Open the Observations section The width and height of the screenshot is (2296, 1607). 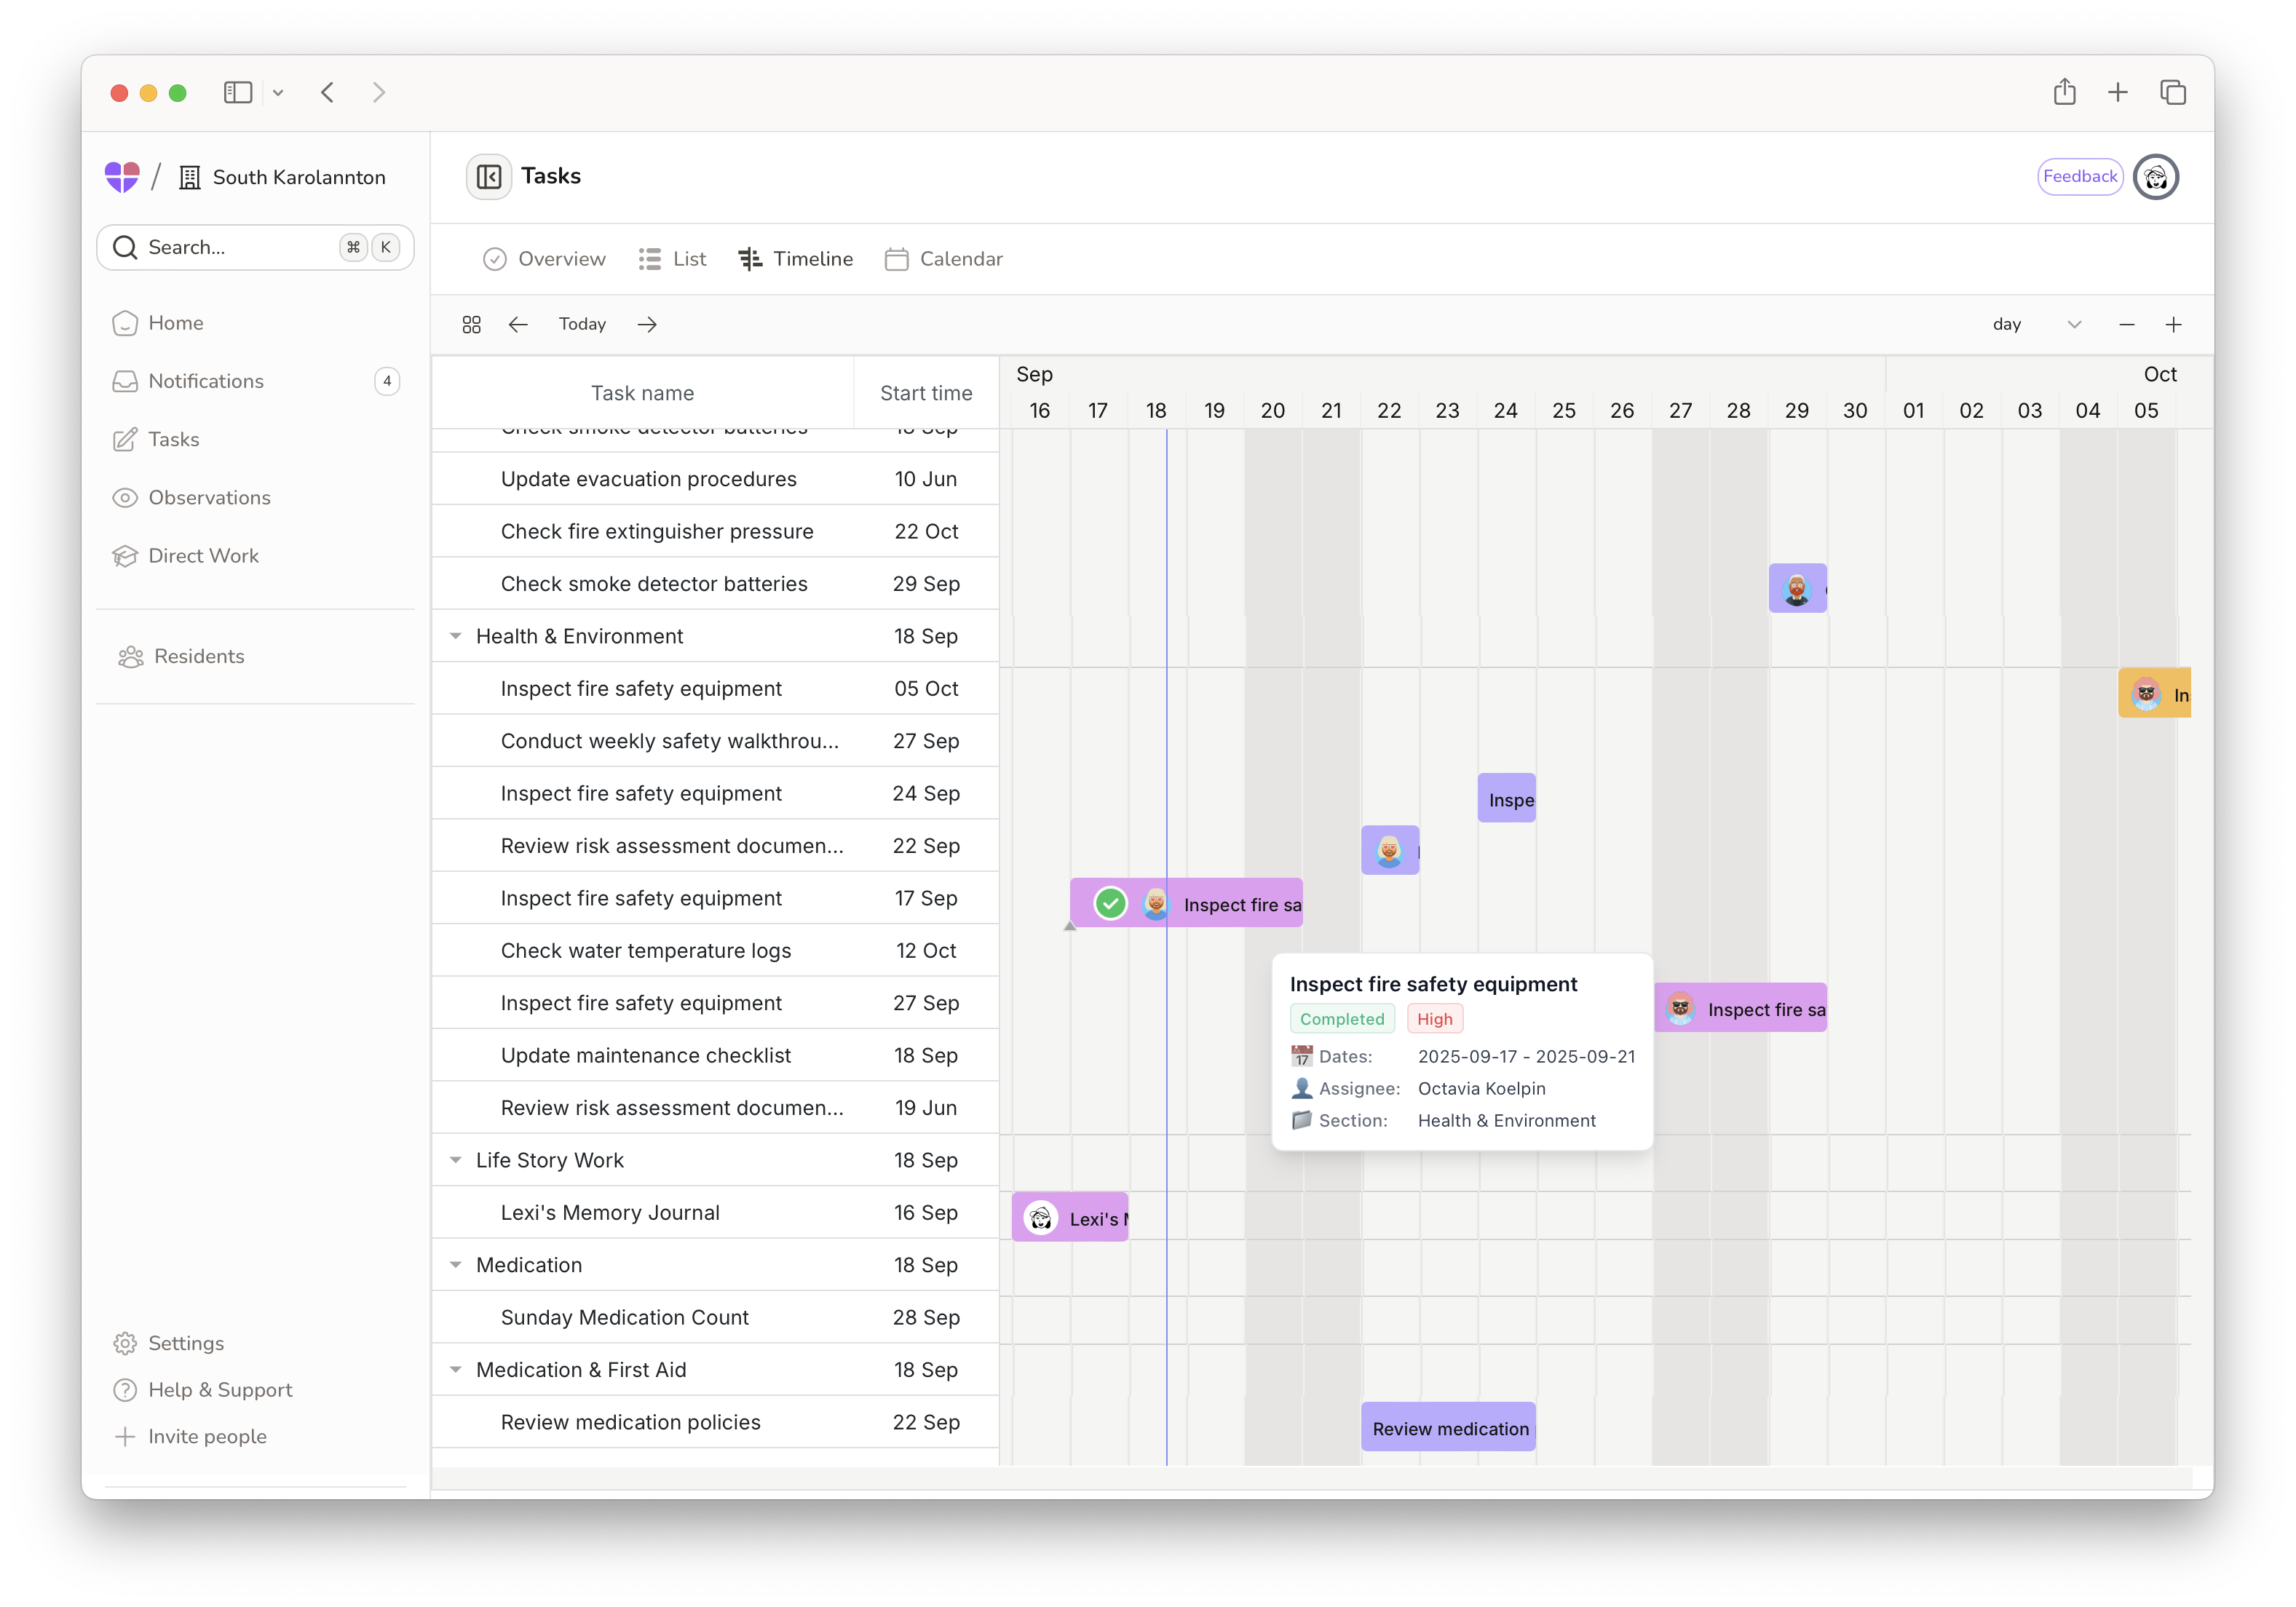coord(210,497)
